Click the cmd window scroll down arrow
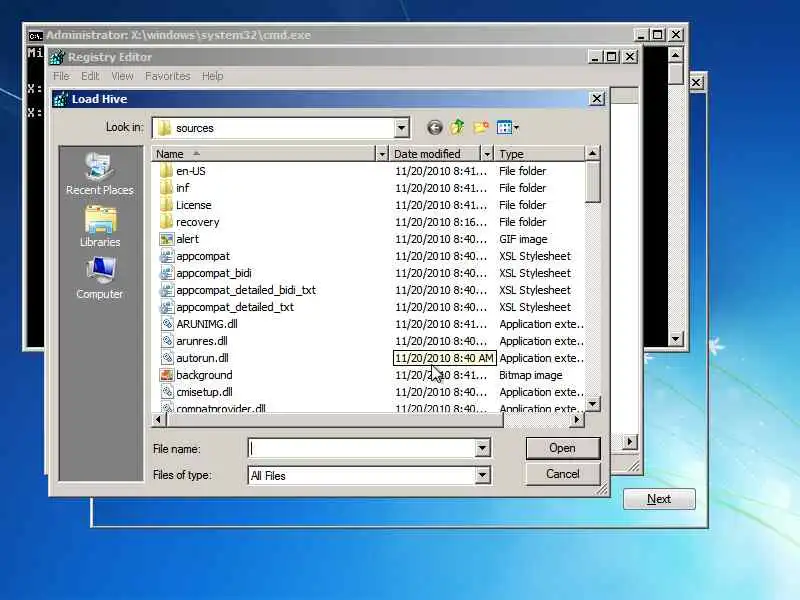This screenshot has width=800, height=600. [676, 339]
